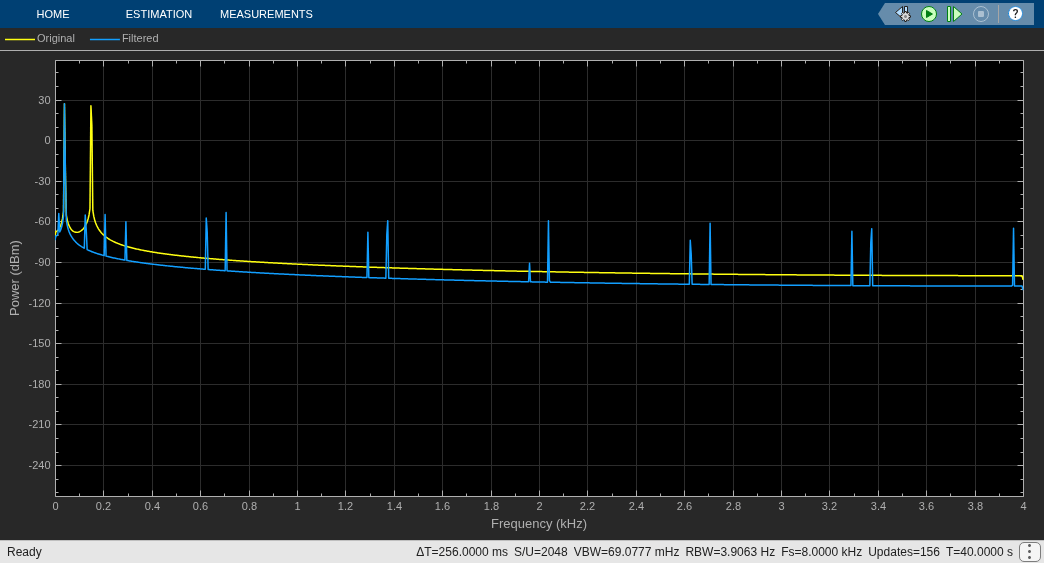Switch to the ESTIMATION tab
The image size is (1044, 563).
pos(158,14)
